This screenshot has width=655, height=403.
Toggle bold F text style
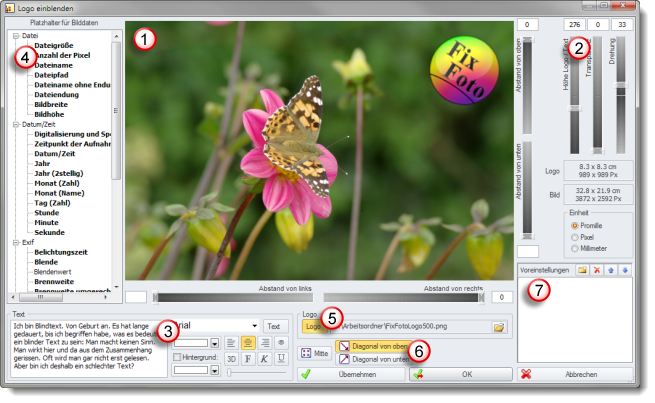click(248, 359)
